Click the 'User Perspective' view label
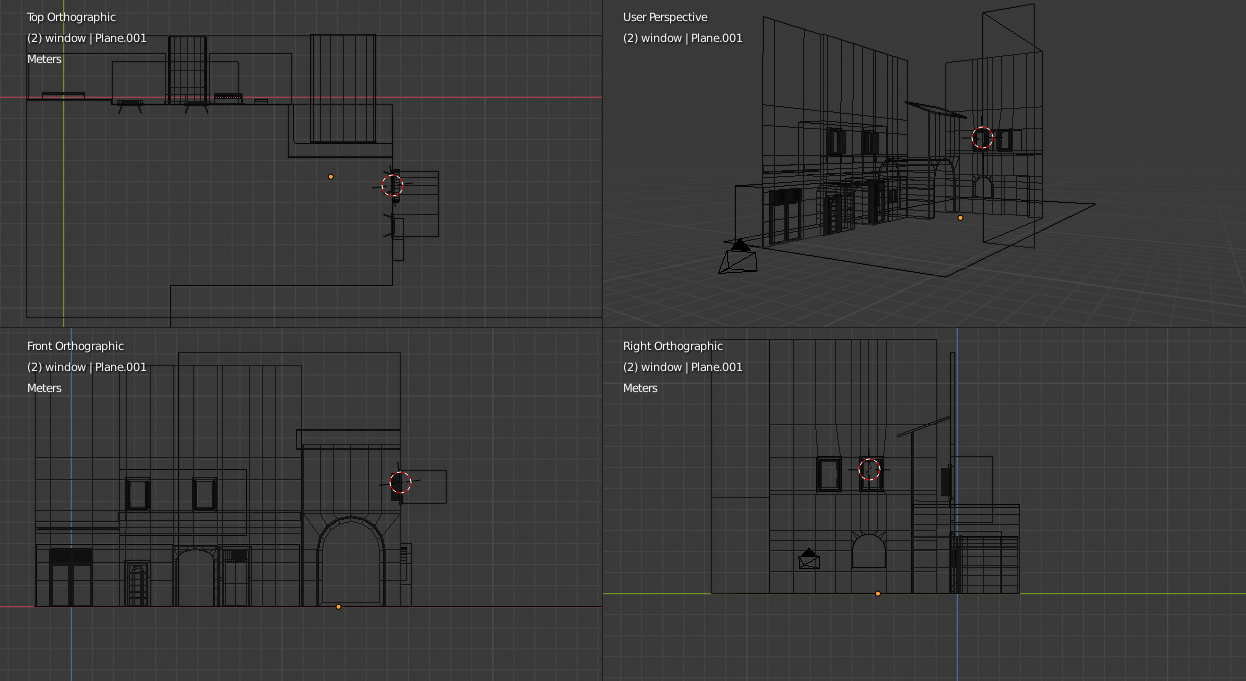 [x=665, y=17]
